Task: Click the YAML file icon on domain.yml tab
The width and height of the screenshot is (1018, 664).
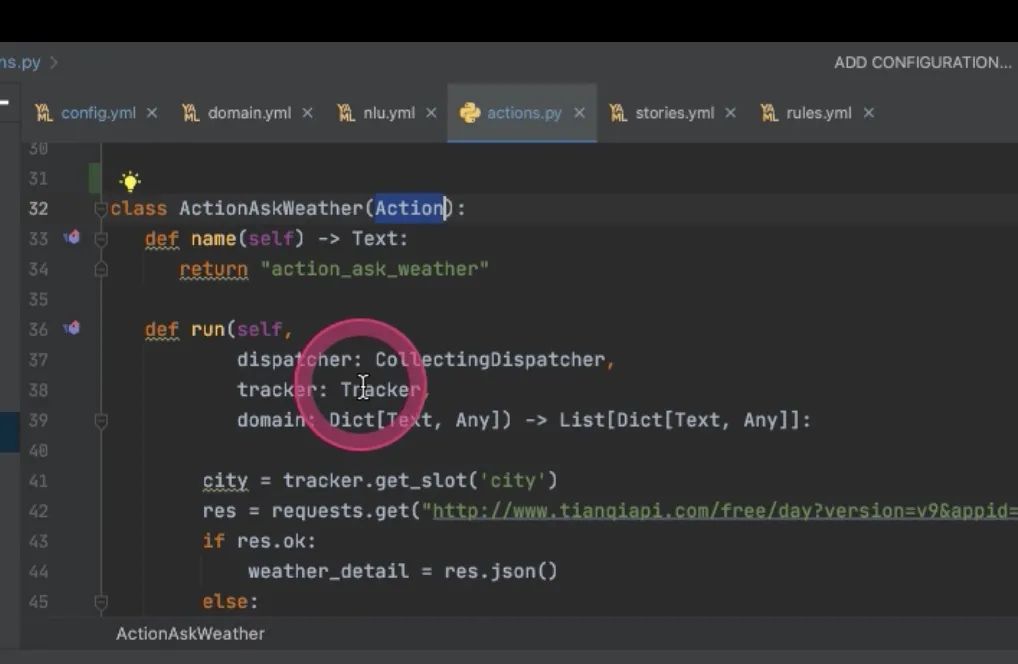Action: click(x=190, y=113)
